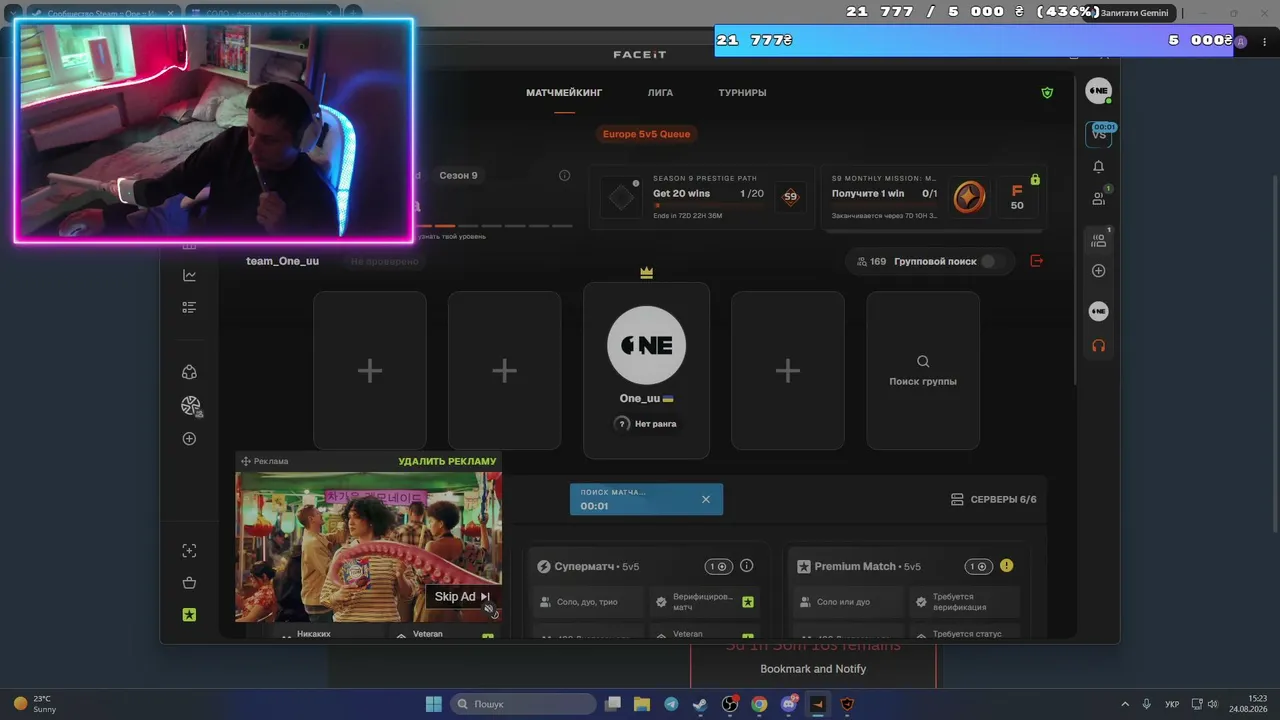Open Discord from the taskbar
1280x720 pixels.
(789, 704)
